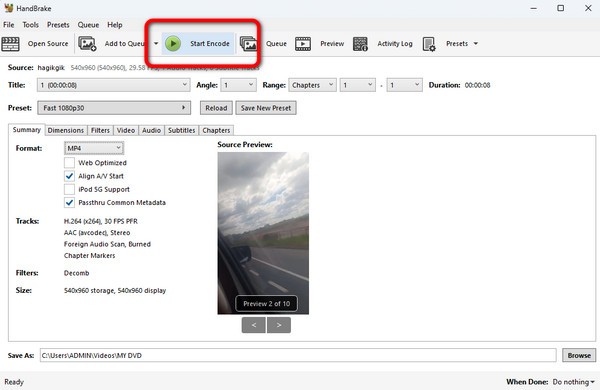Screen dimensions: 600x390
Task: Enable iPod 5G Support checkbox
Action: 69,189
